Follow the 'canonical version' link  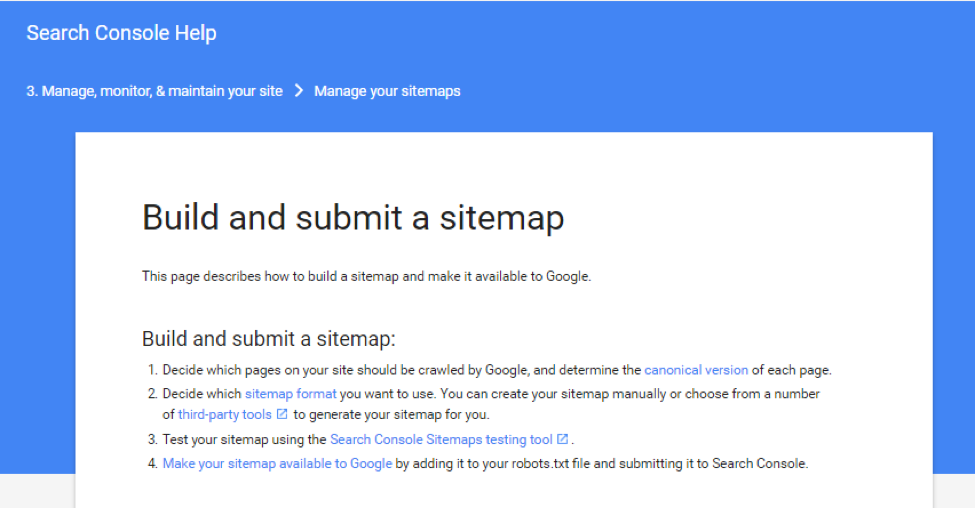coord(696,370)
